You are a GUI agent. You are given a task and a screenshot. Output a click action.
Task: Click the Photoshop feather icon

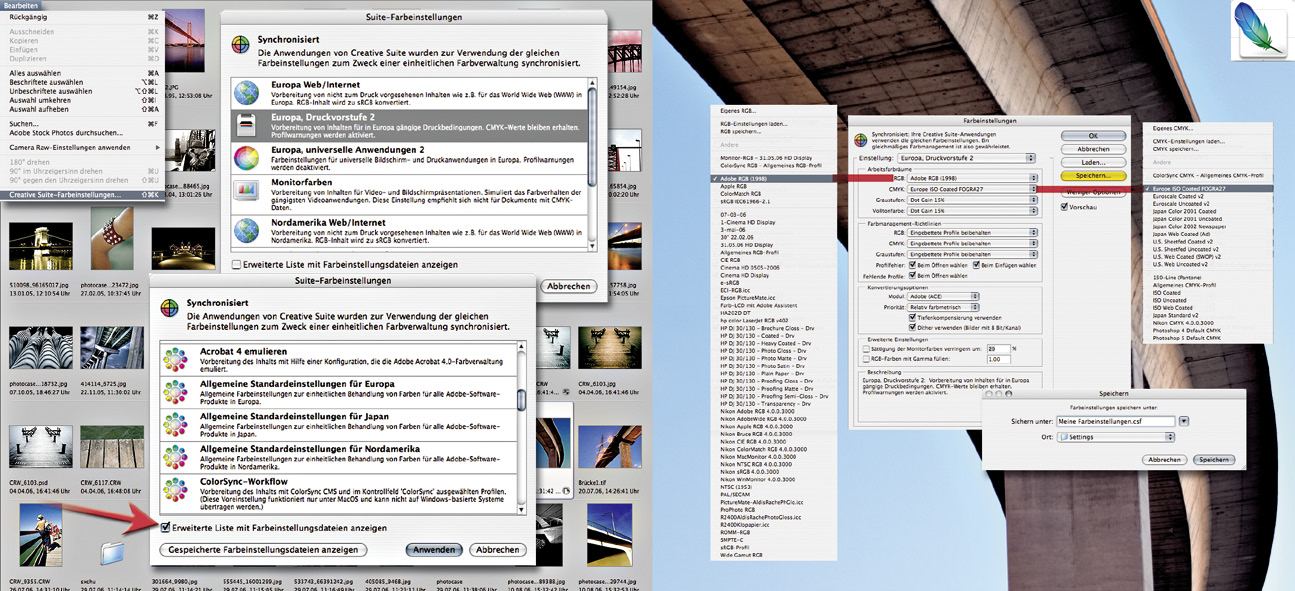pos(1261,31)
